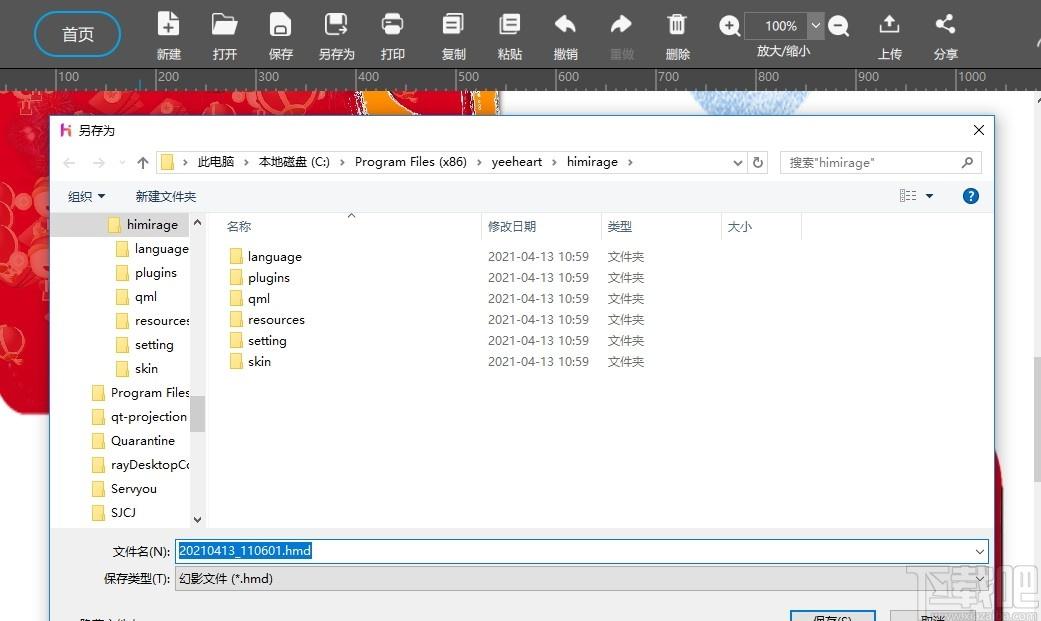Screen dimensions: 1041x621
Task: Select skin in the folder tree
Action: pyautogui.click(x=137, y=368)
